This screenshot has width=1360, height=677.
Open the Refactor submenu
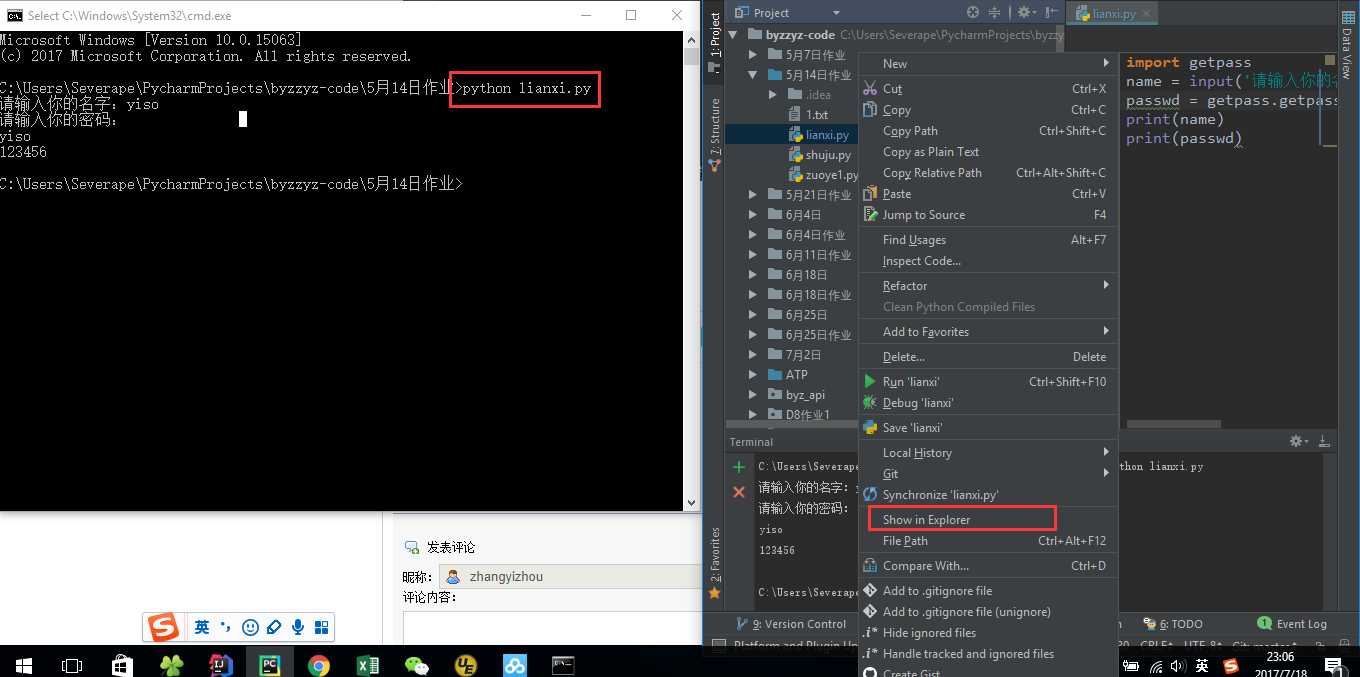tap(988, 286)
